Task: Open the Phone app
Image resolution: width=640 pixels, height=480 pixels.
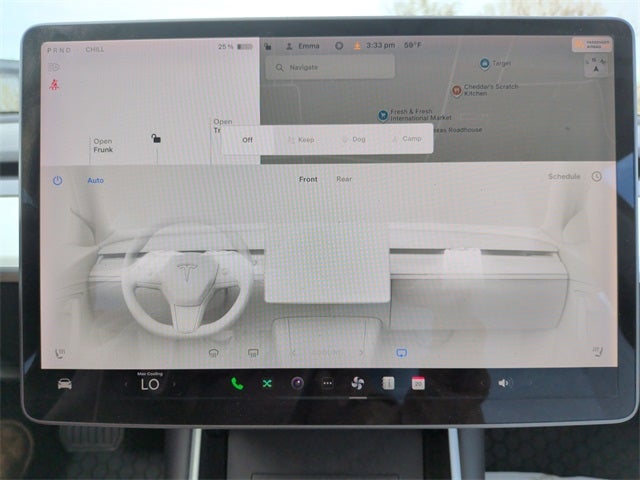Action: [237, 383]
